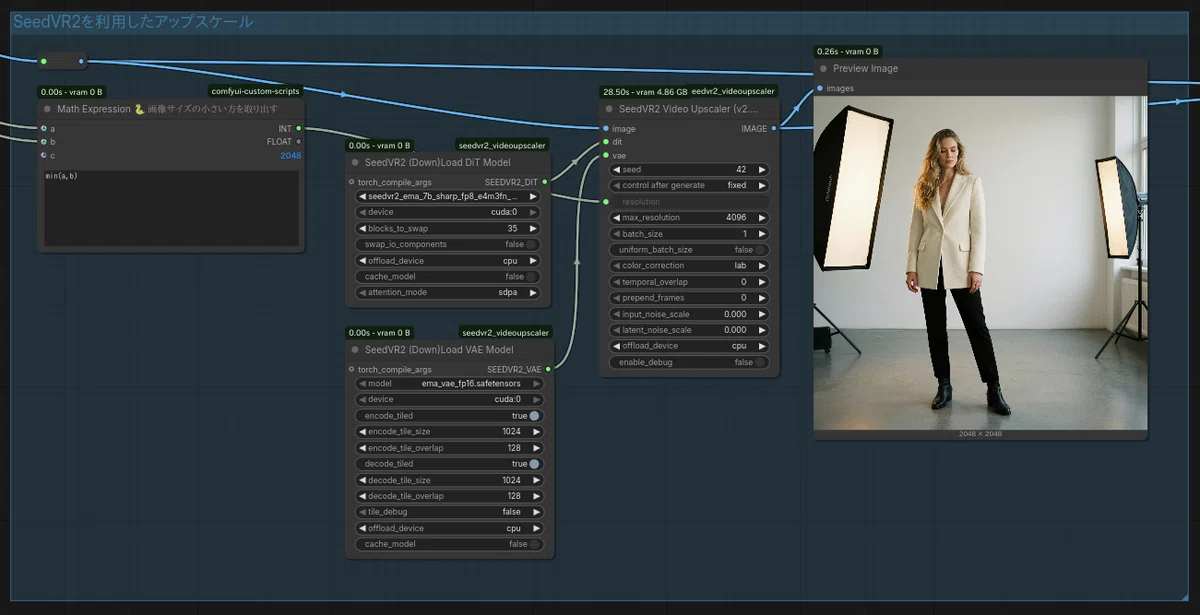The width and height of the screenshot is (1200, 615).
Task: Disable encode_tiled in Load VAE Model
Action: click(x=449, y=416)
